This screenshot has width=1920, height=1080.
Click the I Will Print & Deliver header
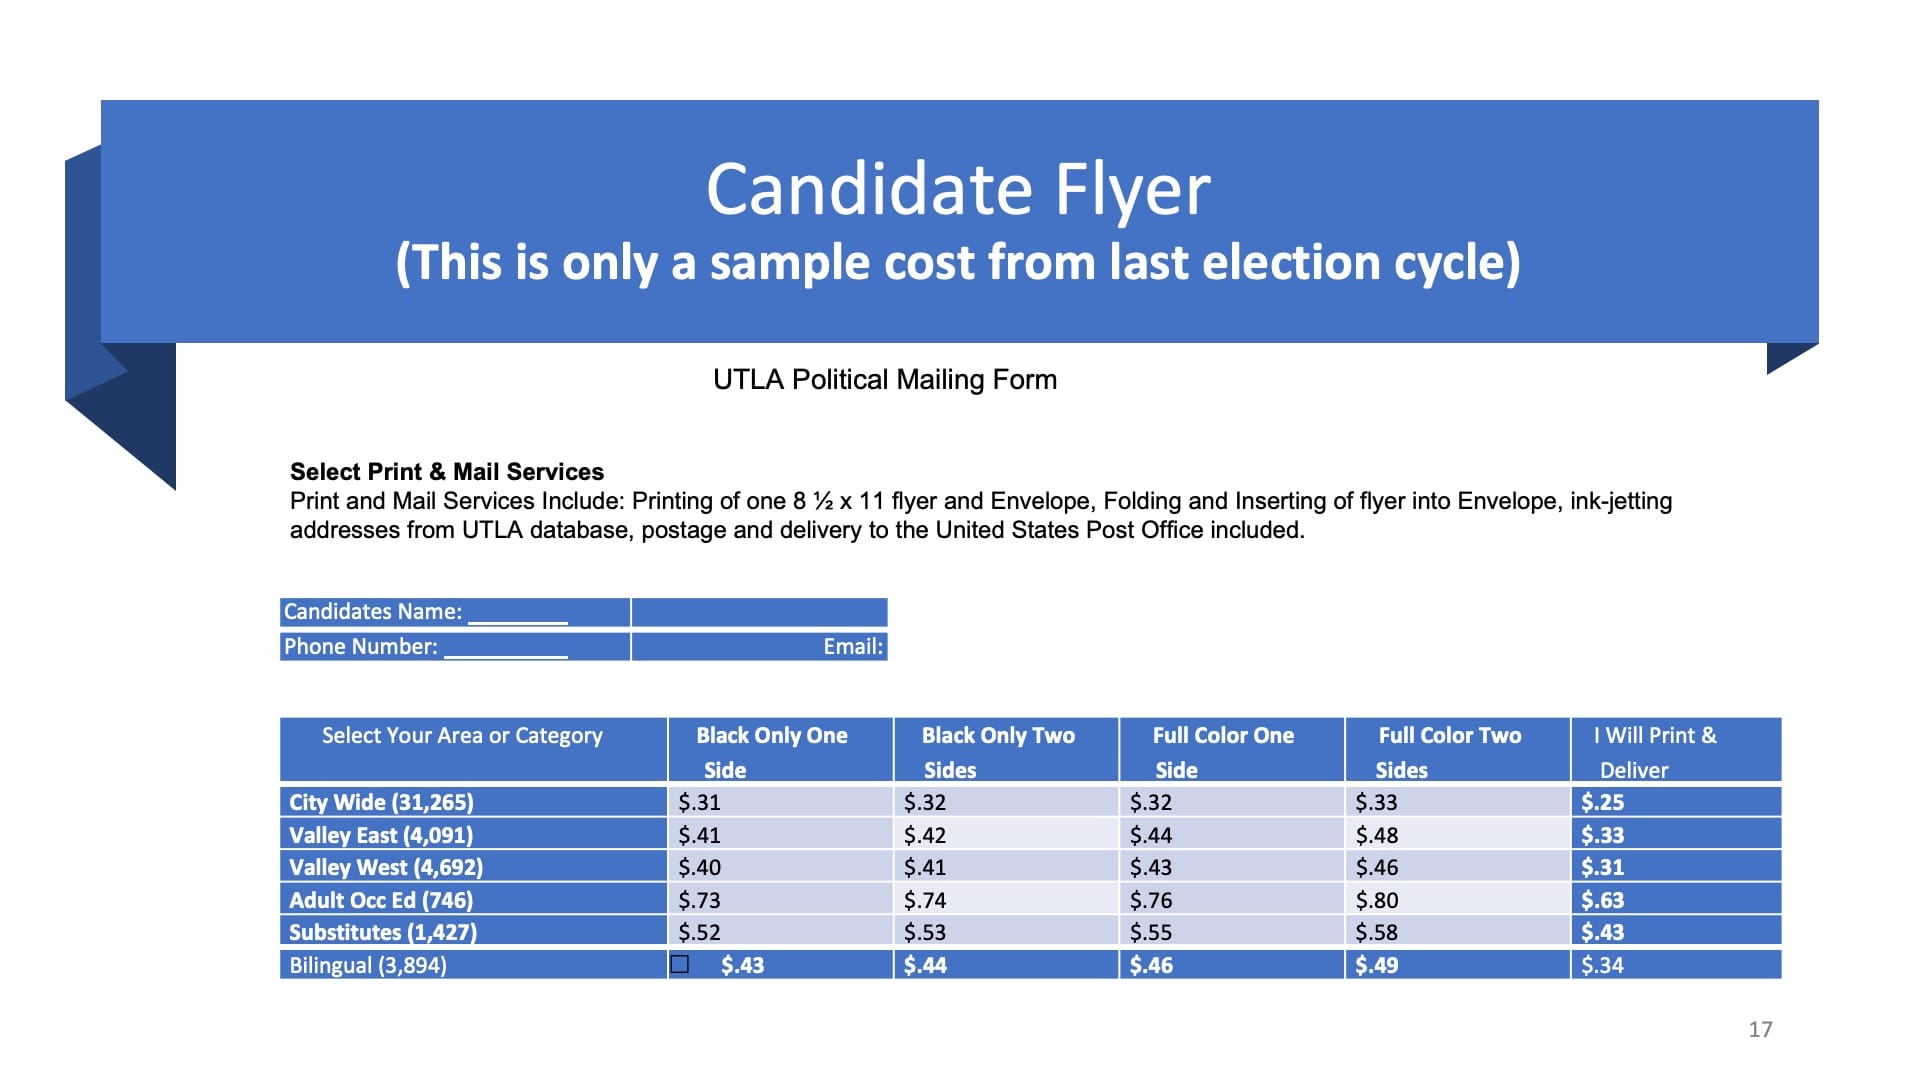point(1655,752)
